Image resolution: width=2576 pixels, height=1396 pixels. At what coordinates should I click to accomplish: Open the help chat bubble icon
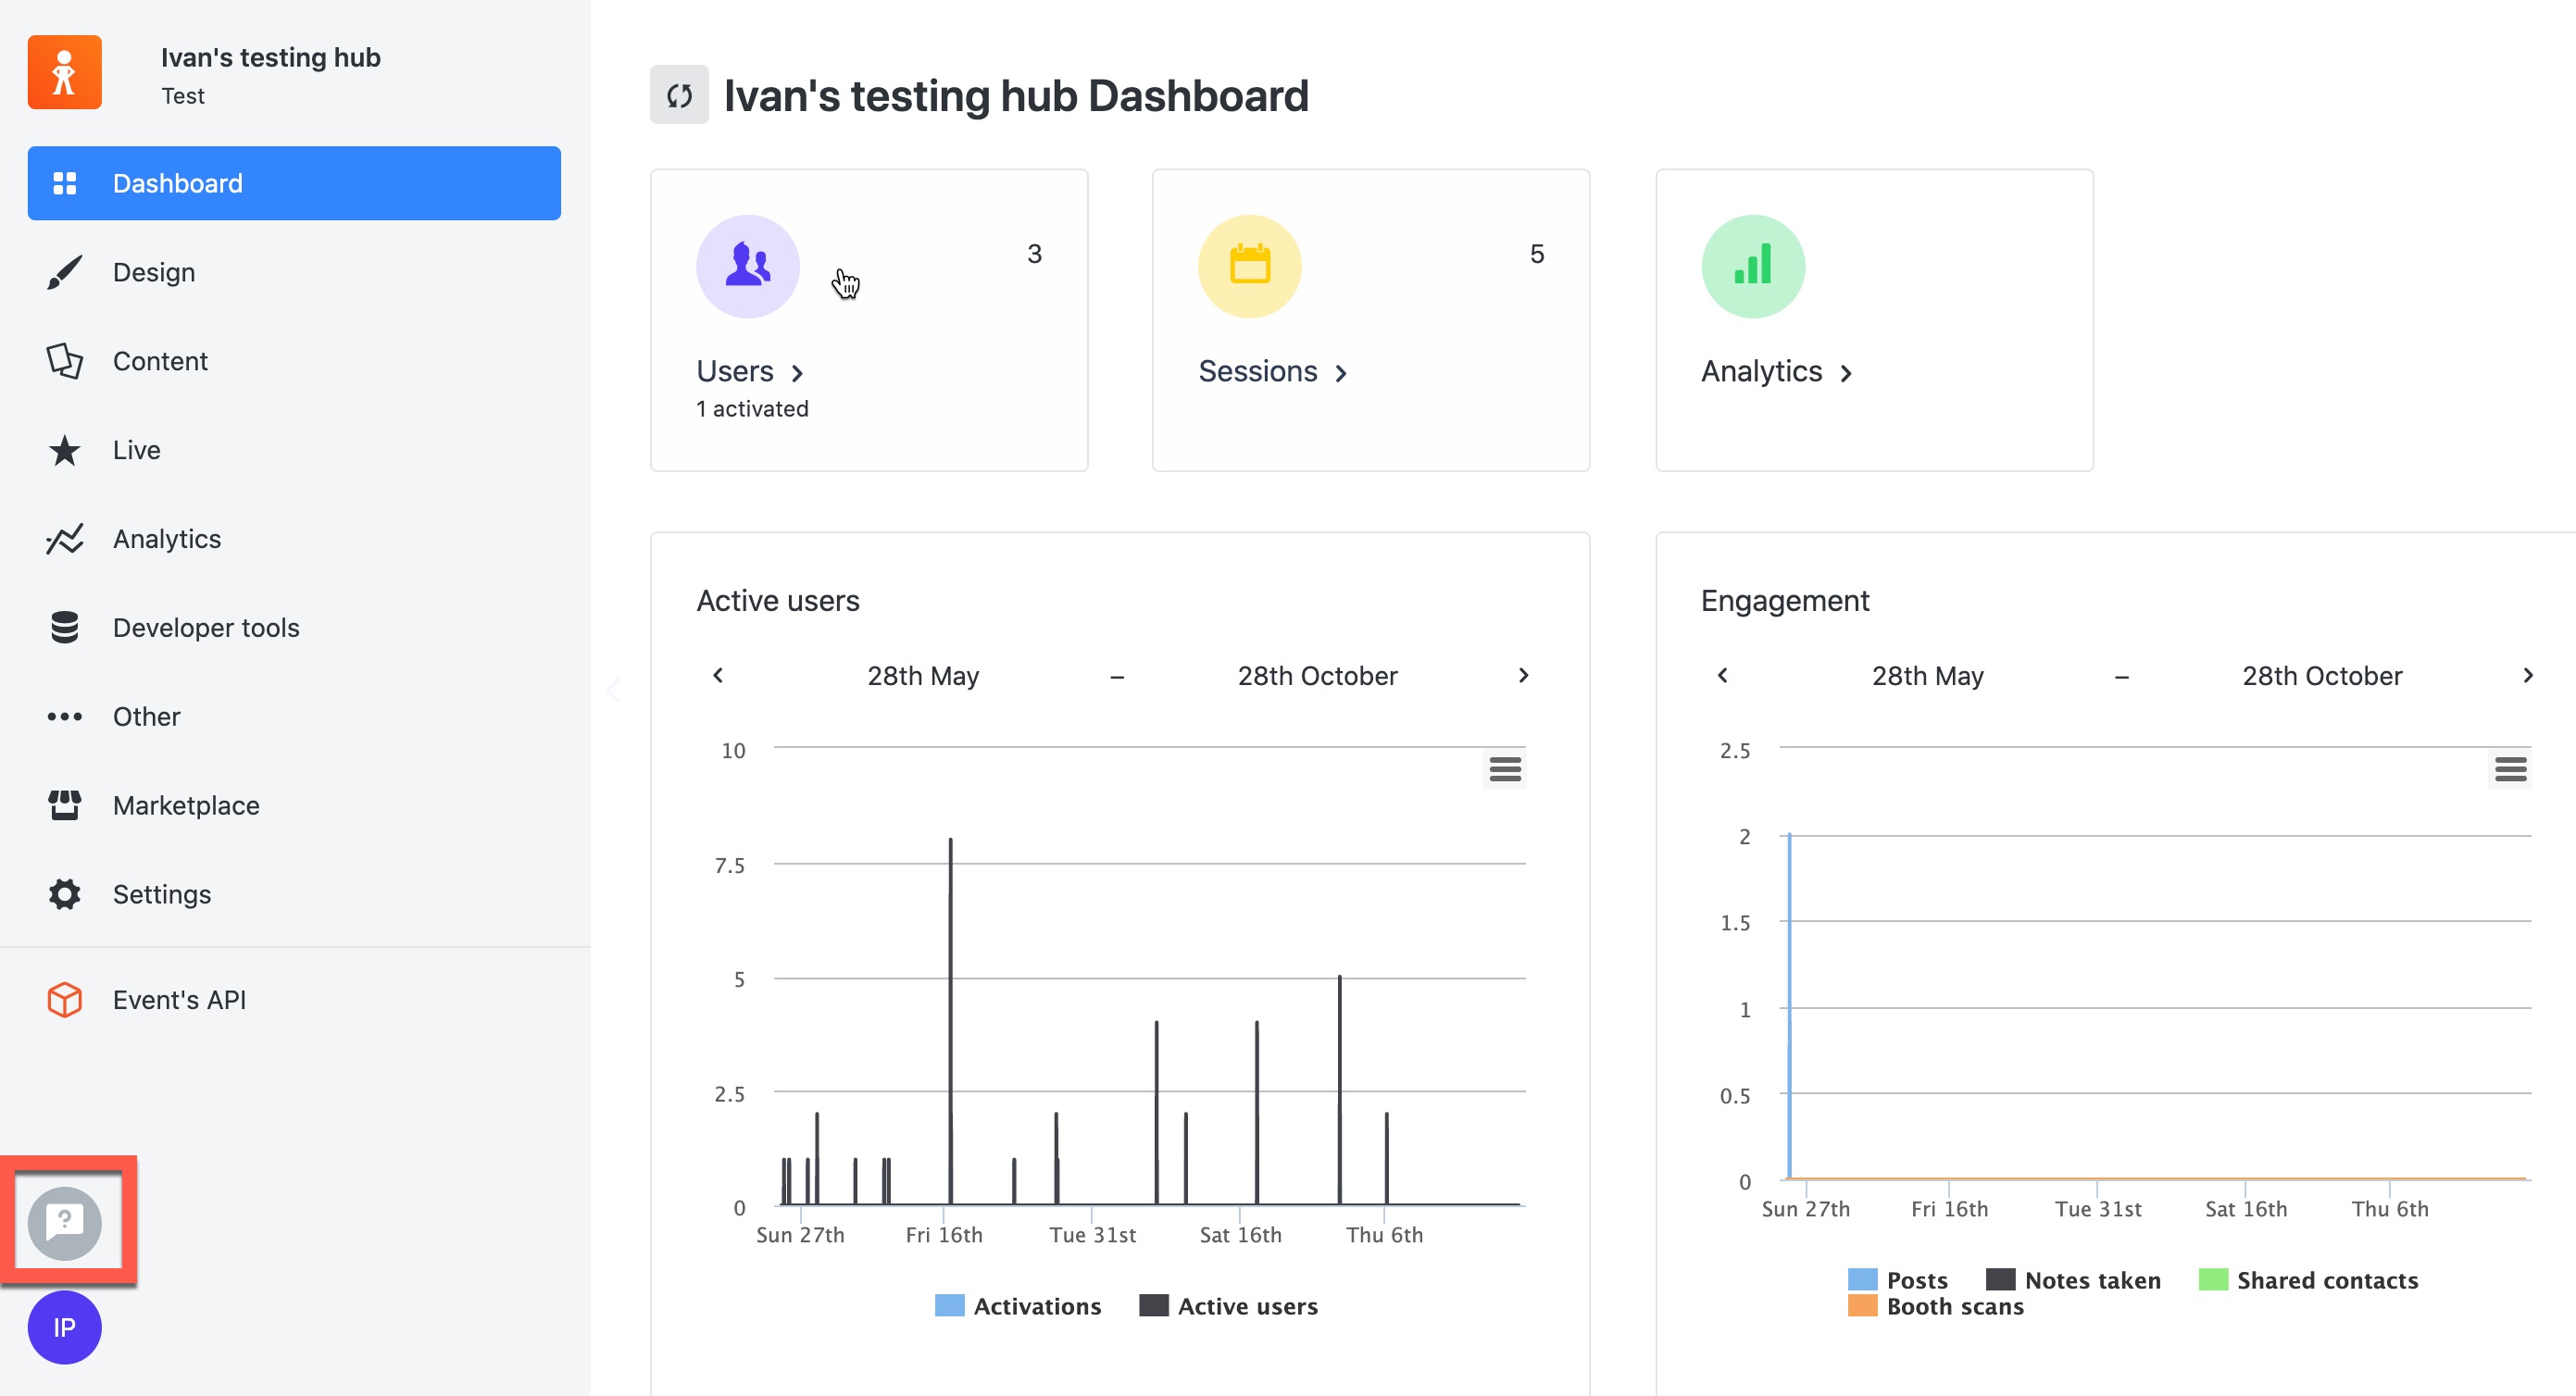(x=64, y=1222)
